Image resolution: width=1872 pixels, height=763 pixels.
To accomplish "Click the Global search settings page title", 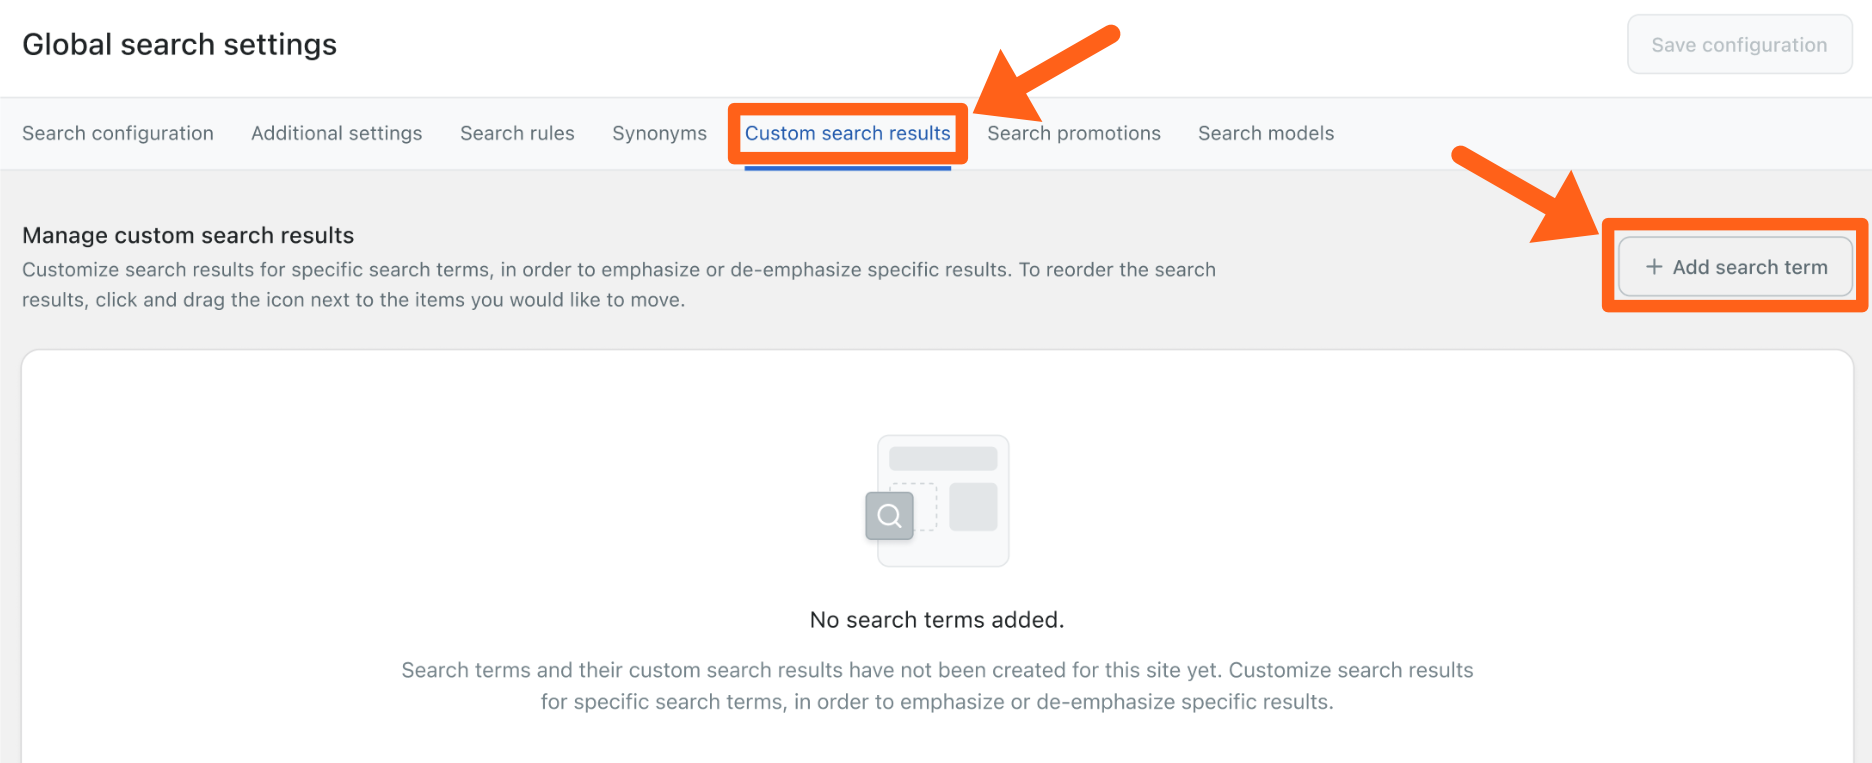I will 179,44.
